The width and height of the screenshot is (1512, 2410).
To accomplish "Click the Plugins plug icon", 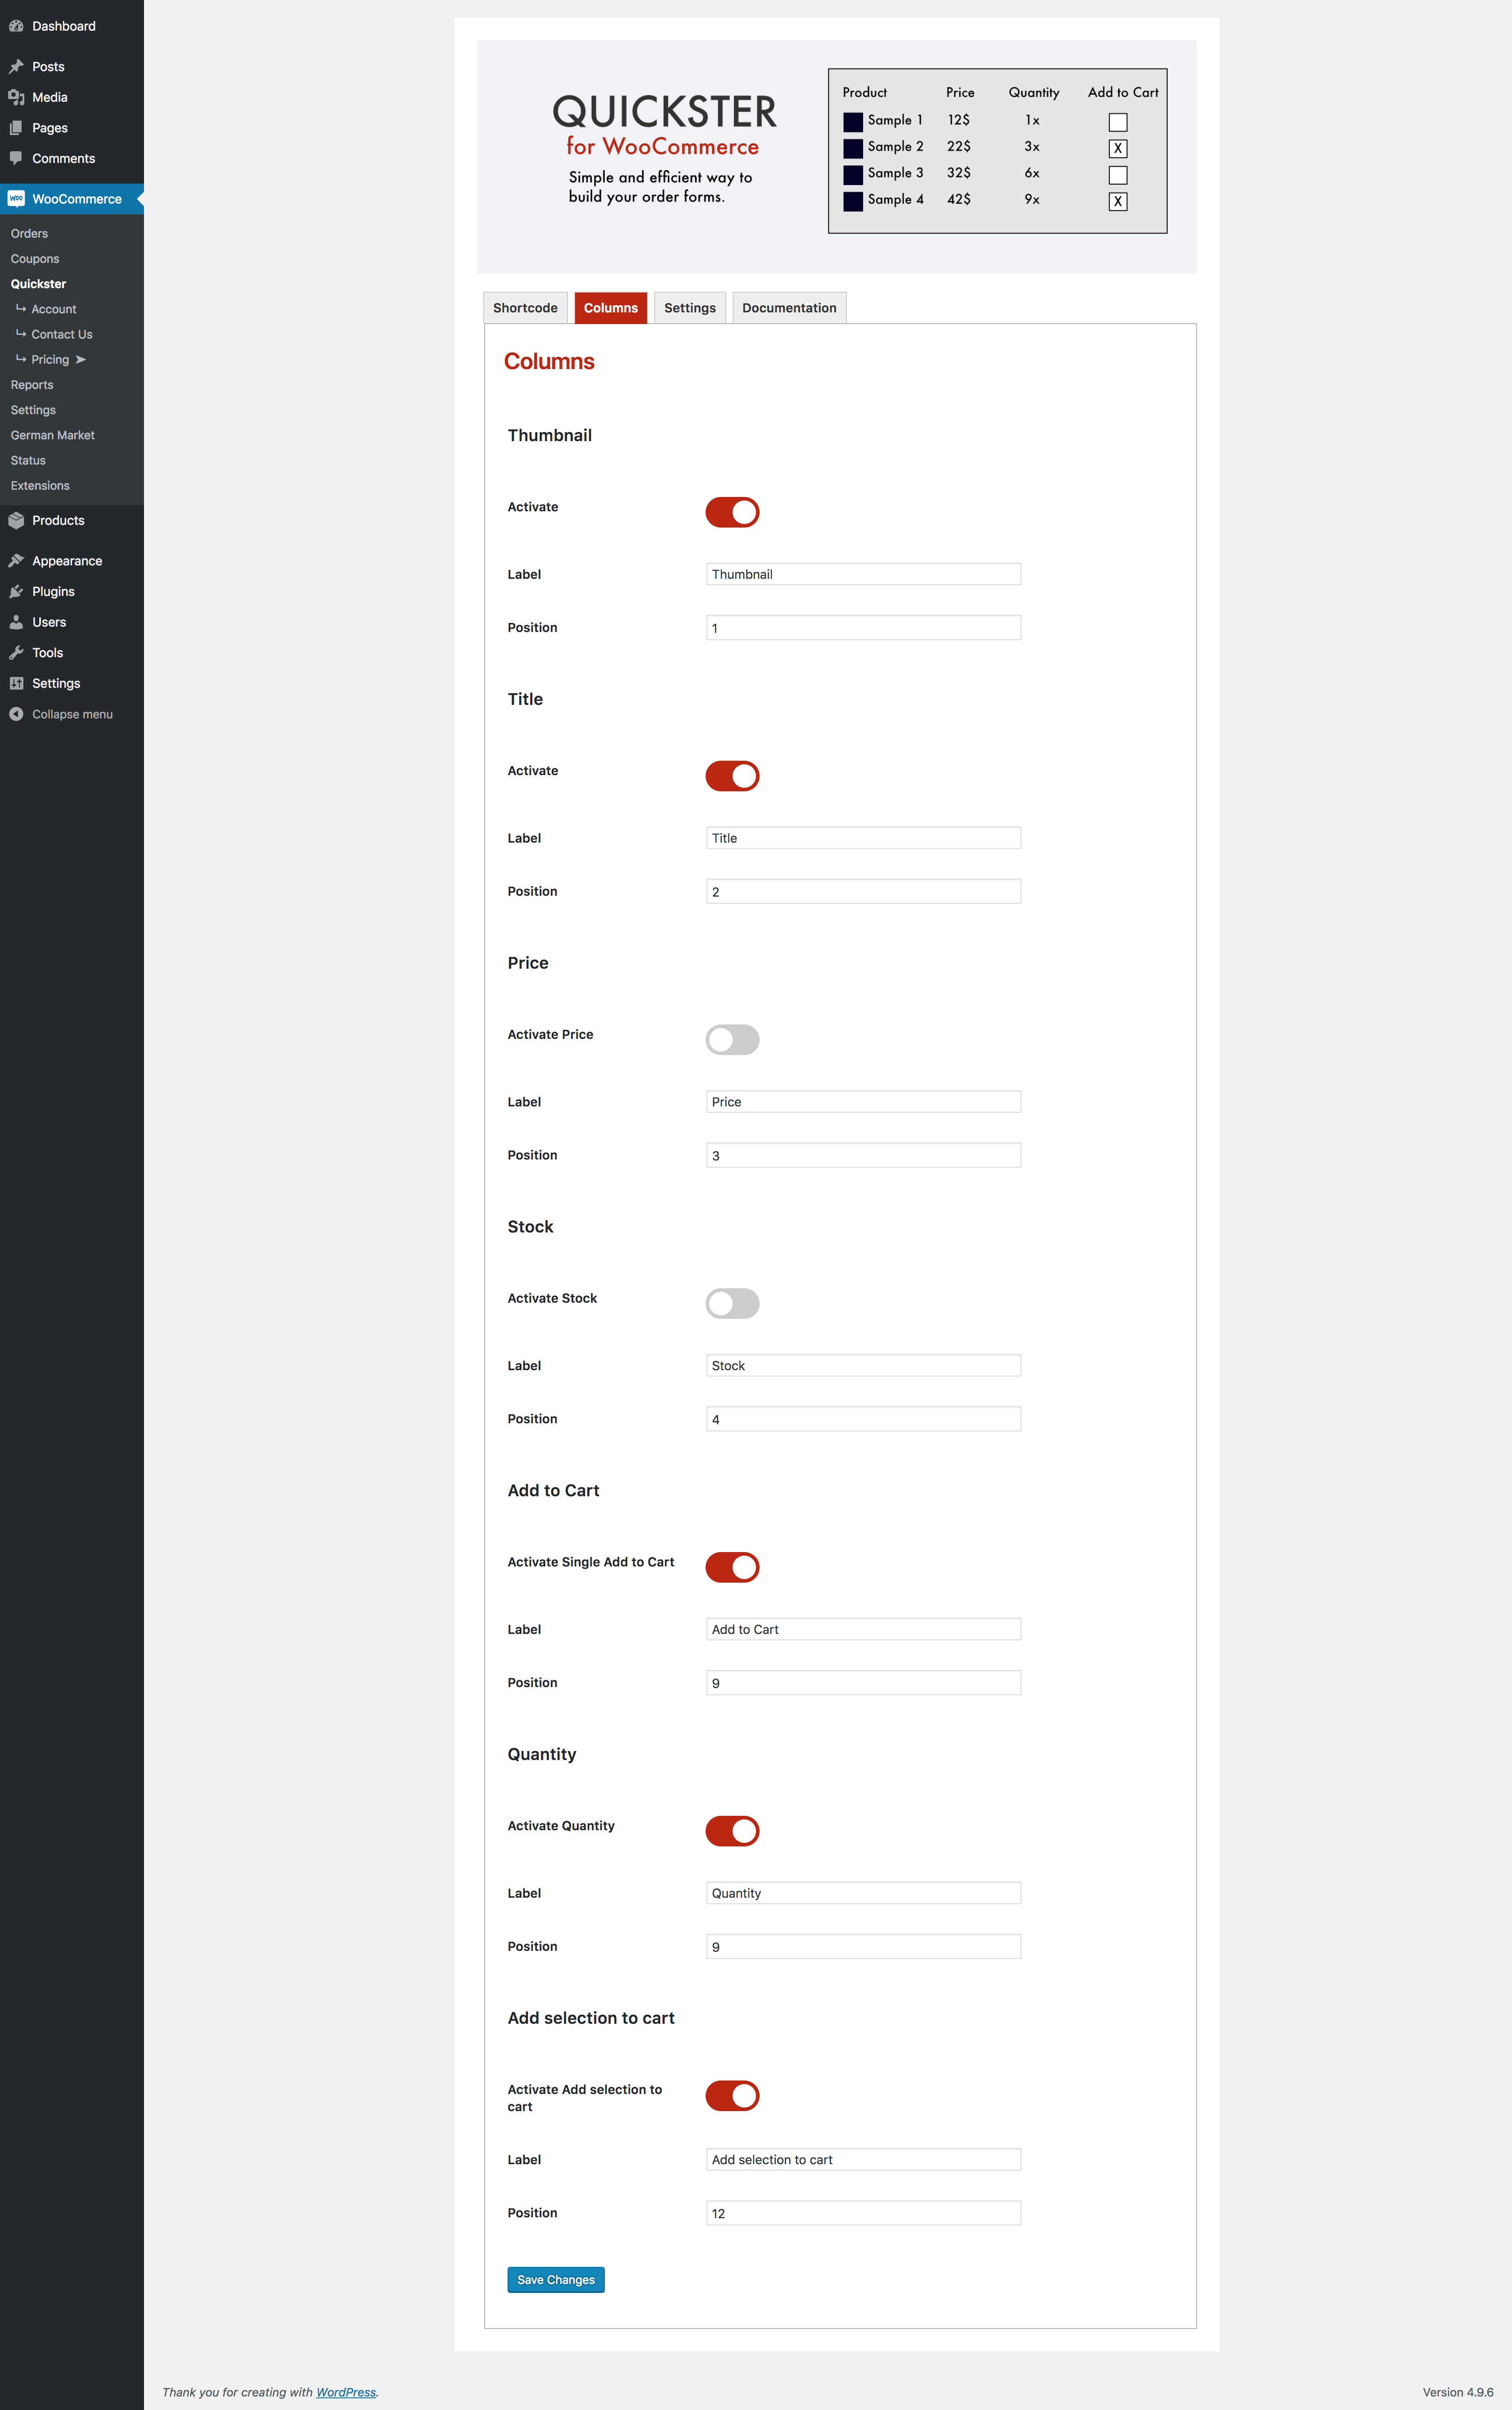I will pos(16,592).
